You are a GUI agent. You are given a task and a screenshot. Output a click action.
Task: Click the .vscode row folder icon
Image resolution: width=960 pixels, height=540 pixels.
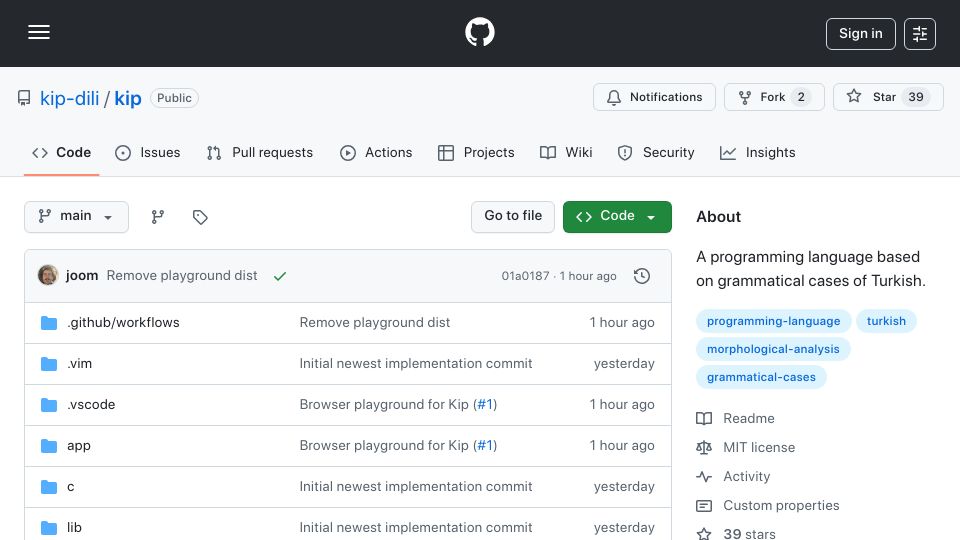click(x=49, y=405)
